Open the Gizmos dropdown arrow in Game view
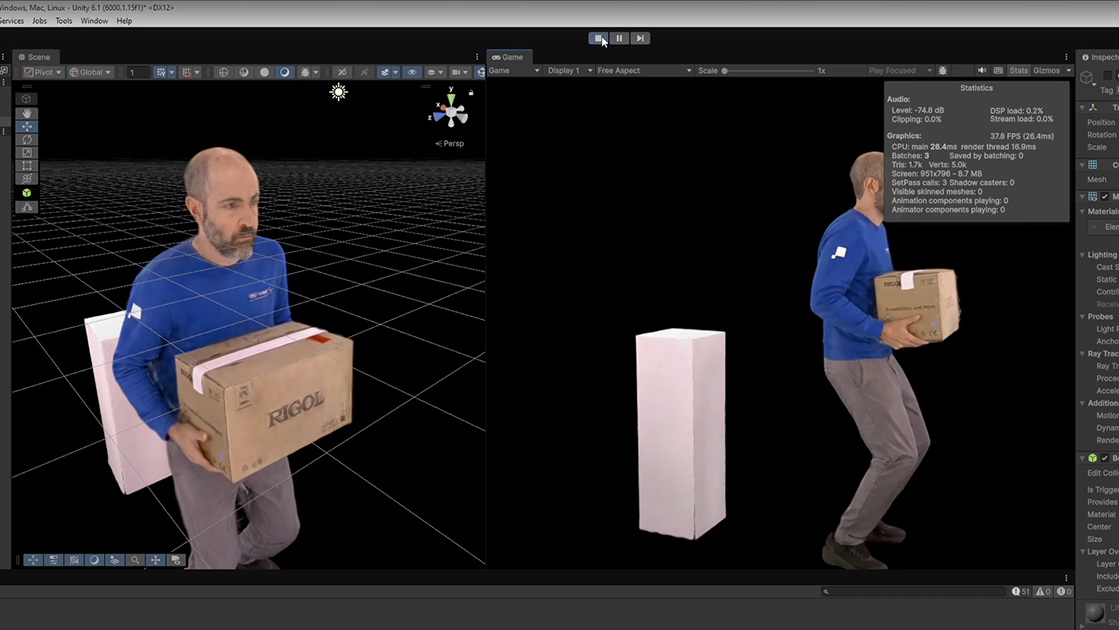Image resolution: width=1119 pixels, height=630 pixels. pyautogui.click(x=1068, y=71)
